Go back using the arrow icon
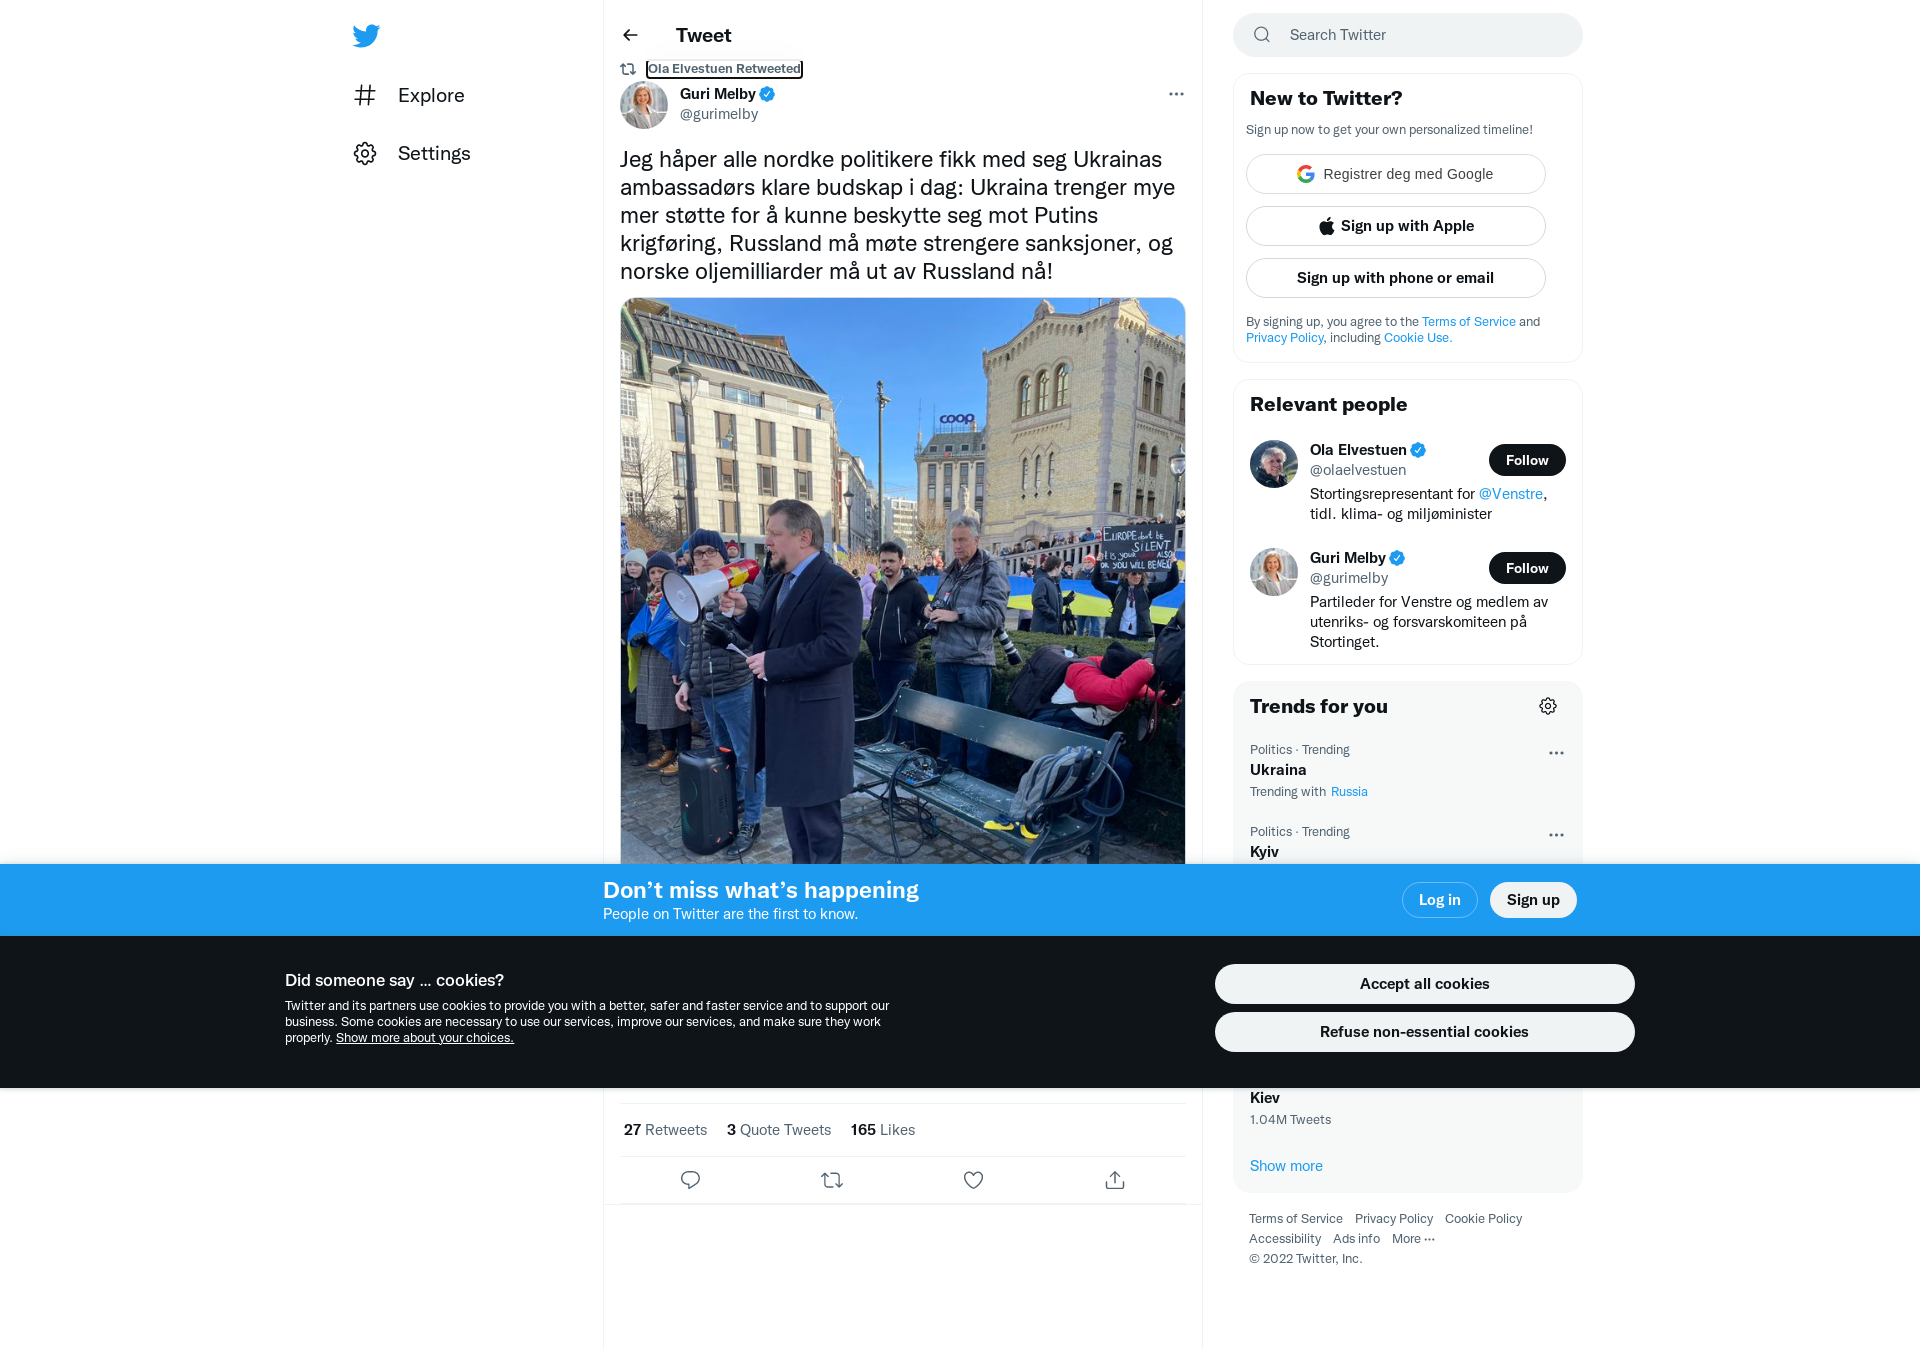This screenshot has height=1349, width=1920. pos(630,35)
